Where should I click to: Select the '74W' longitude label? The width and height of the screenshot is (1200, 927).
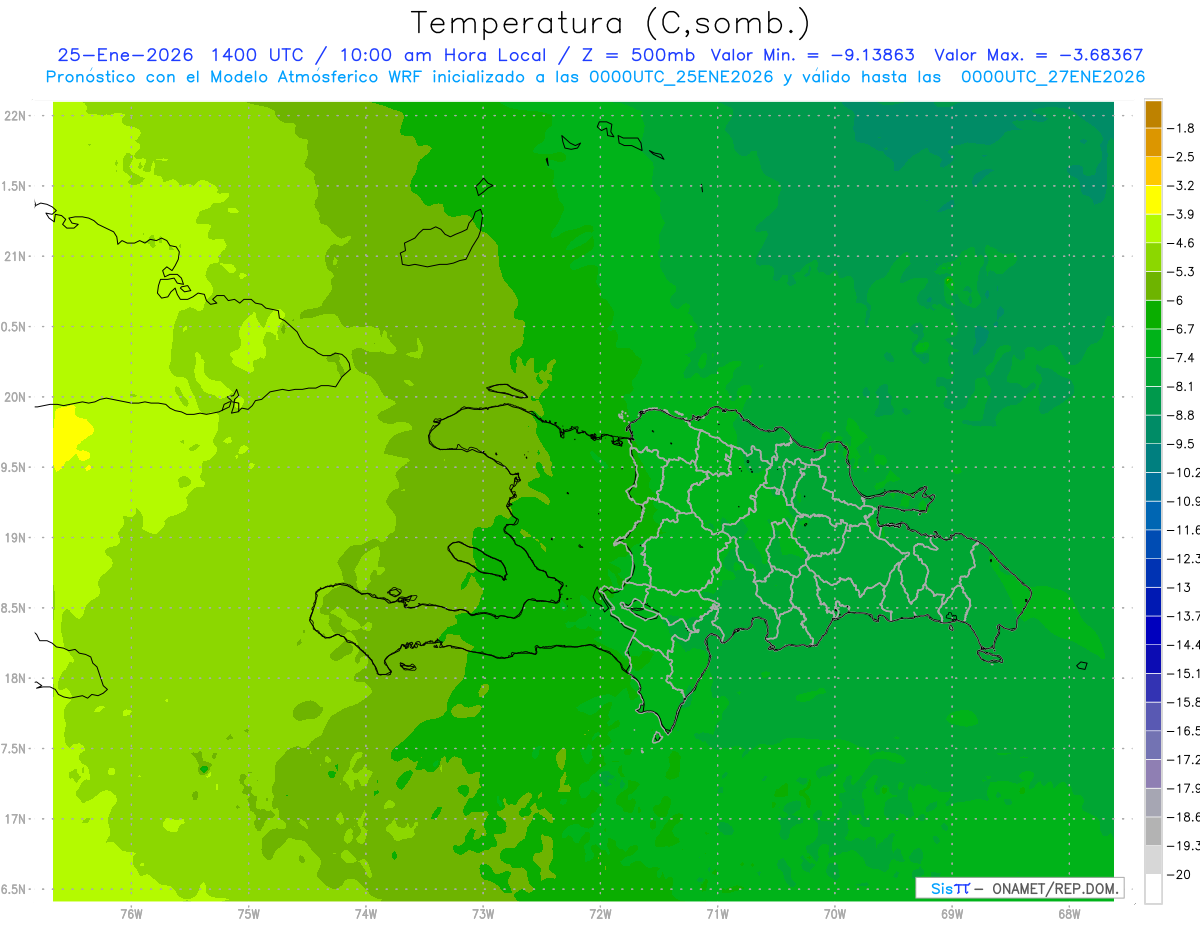coord(366,913)
